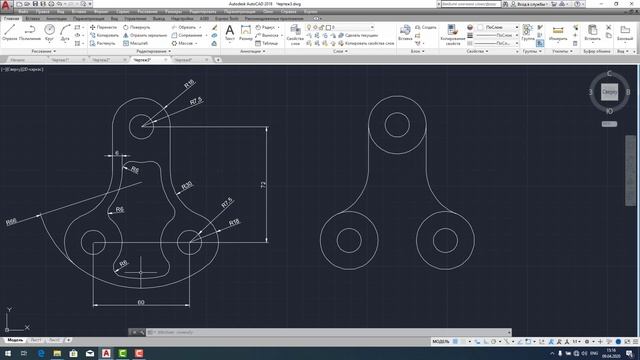This screenshot has width=640, height=360.
Task: Toggle polar tracking in status bar
Action: [494, 342]
